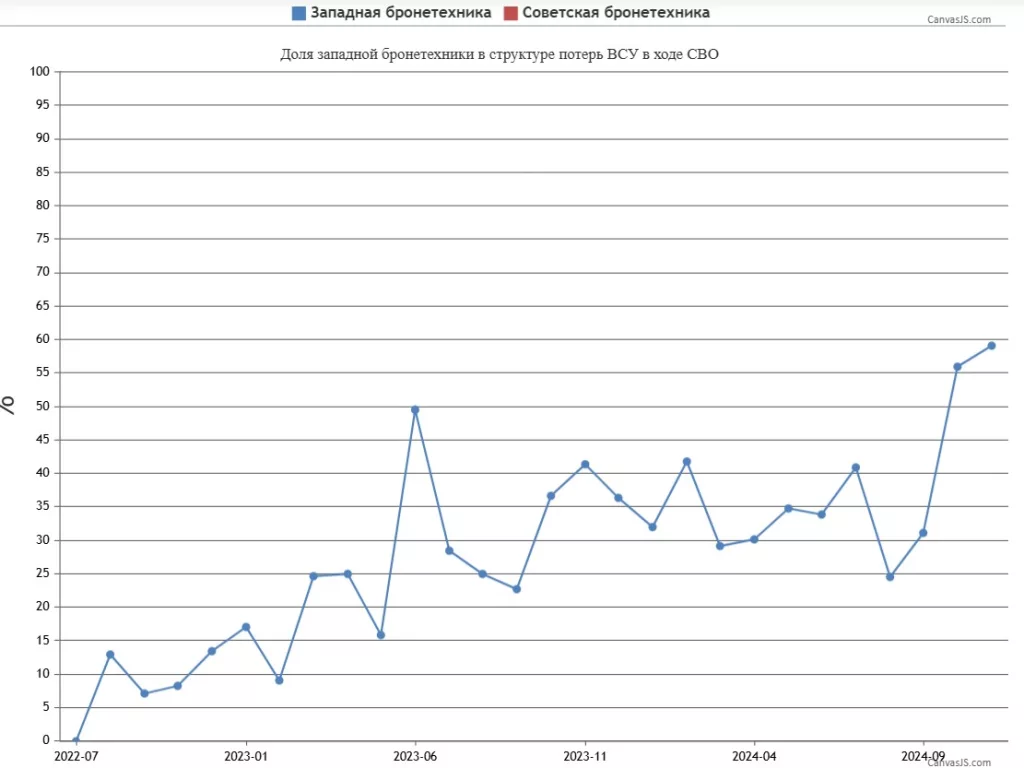Click the 50 label on the y-axis
Screen dimensions: 1024x768
point(43,406)
